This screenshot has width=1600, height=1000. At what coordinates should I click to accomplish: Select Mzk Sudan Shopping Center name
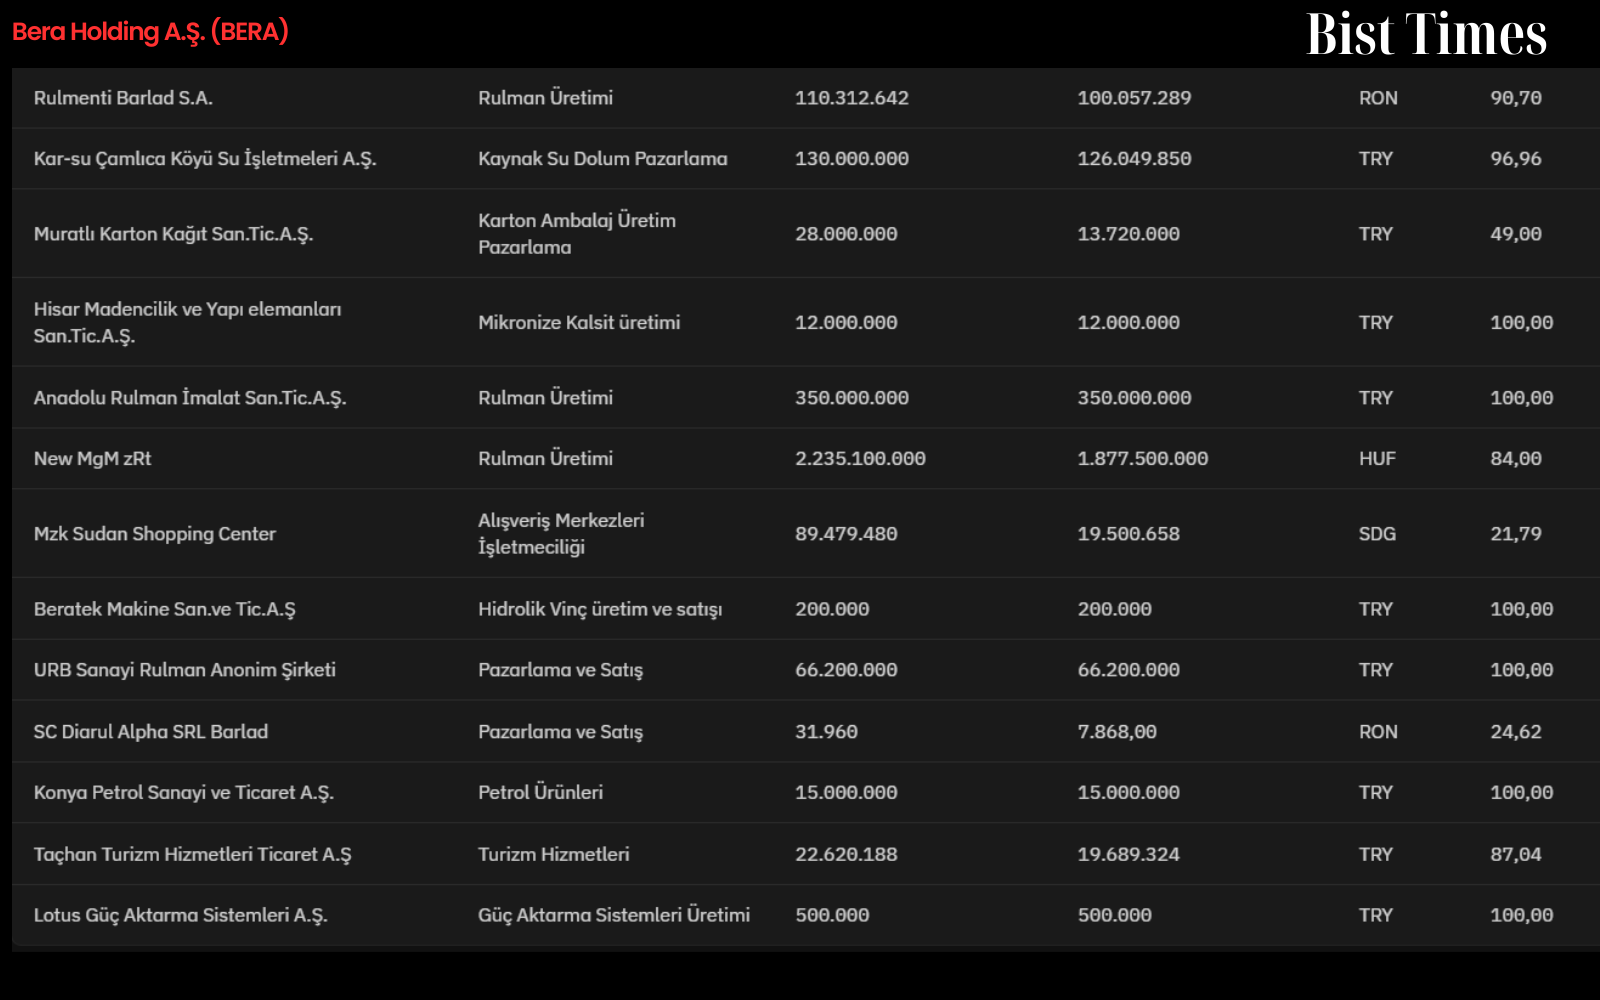(x=155, y=534)
